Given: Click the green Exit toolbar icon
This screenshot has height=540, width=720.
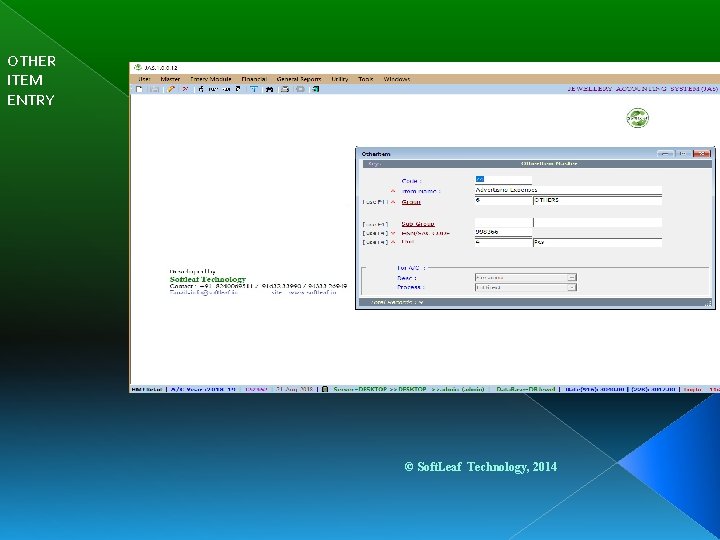Looking at the screenshot, I should [315, 89].
